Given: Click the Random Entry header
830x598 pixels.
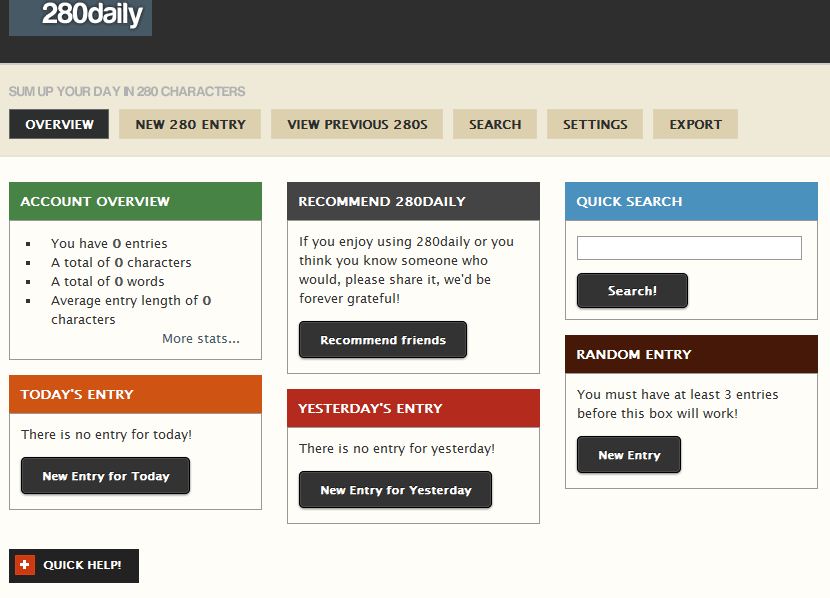Looking at the screenshot, I should (691, 354).
